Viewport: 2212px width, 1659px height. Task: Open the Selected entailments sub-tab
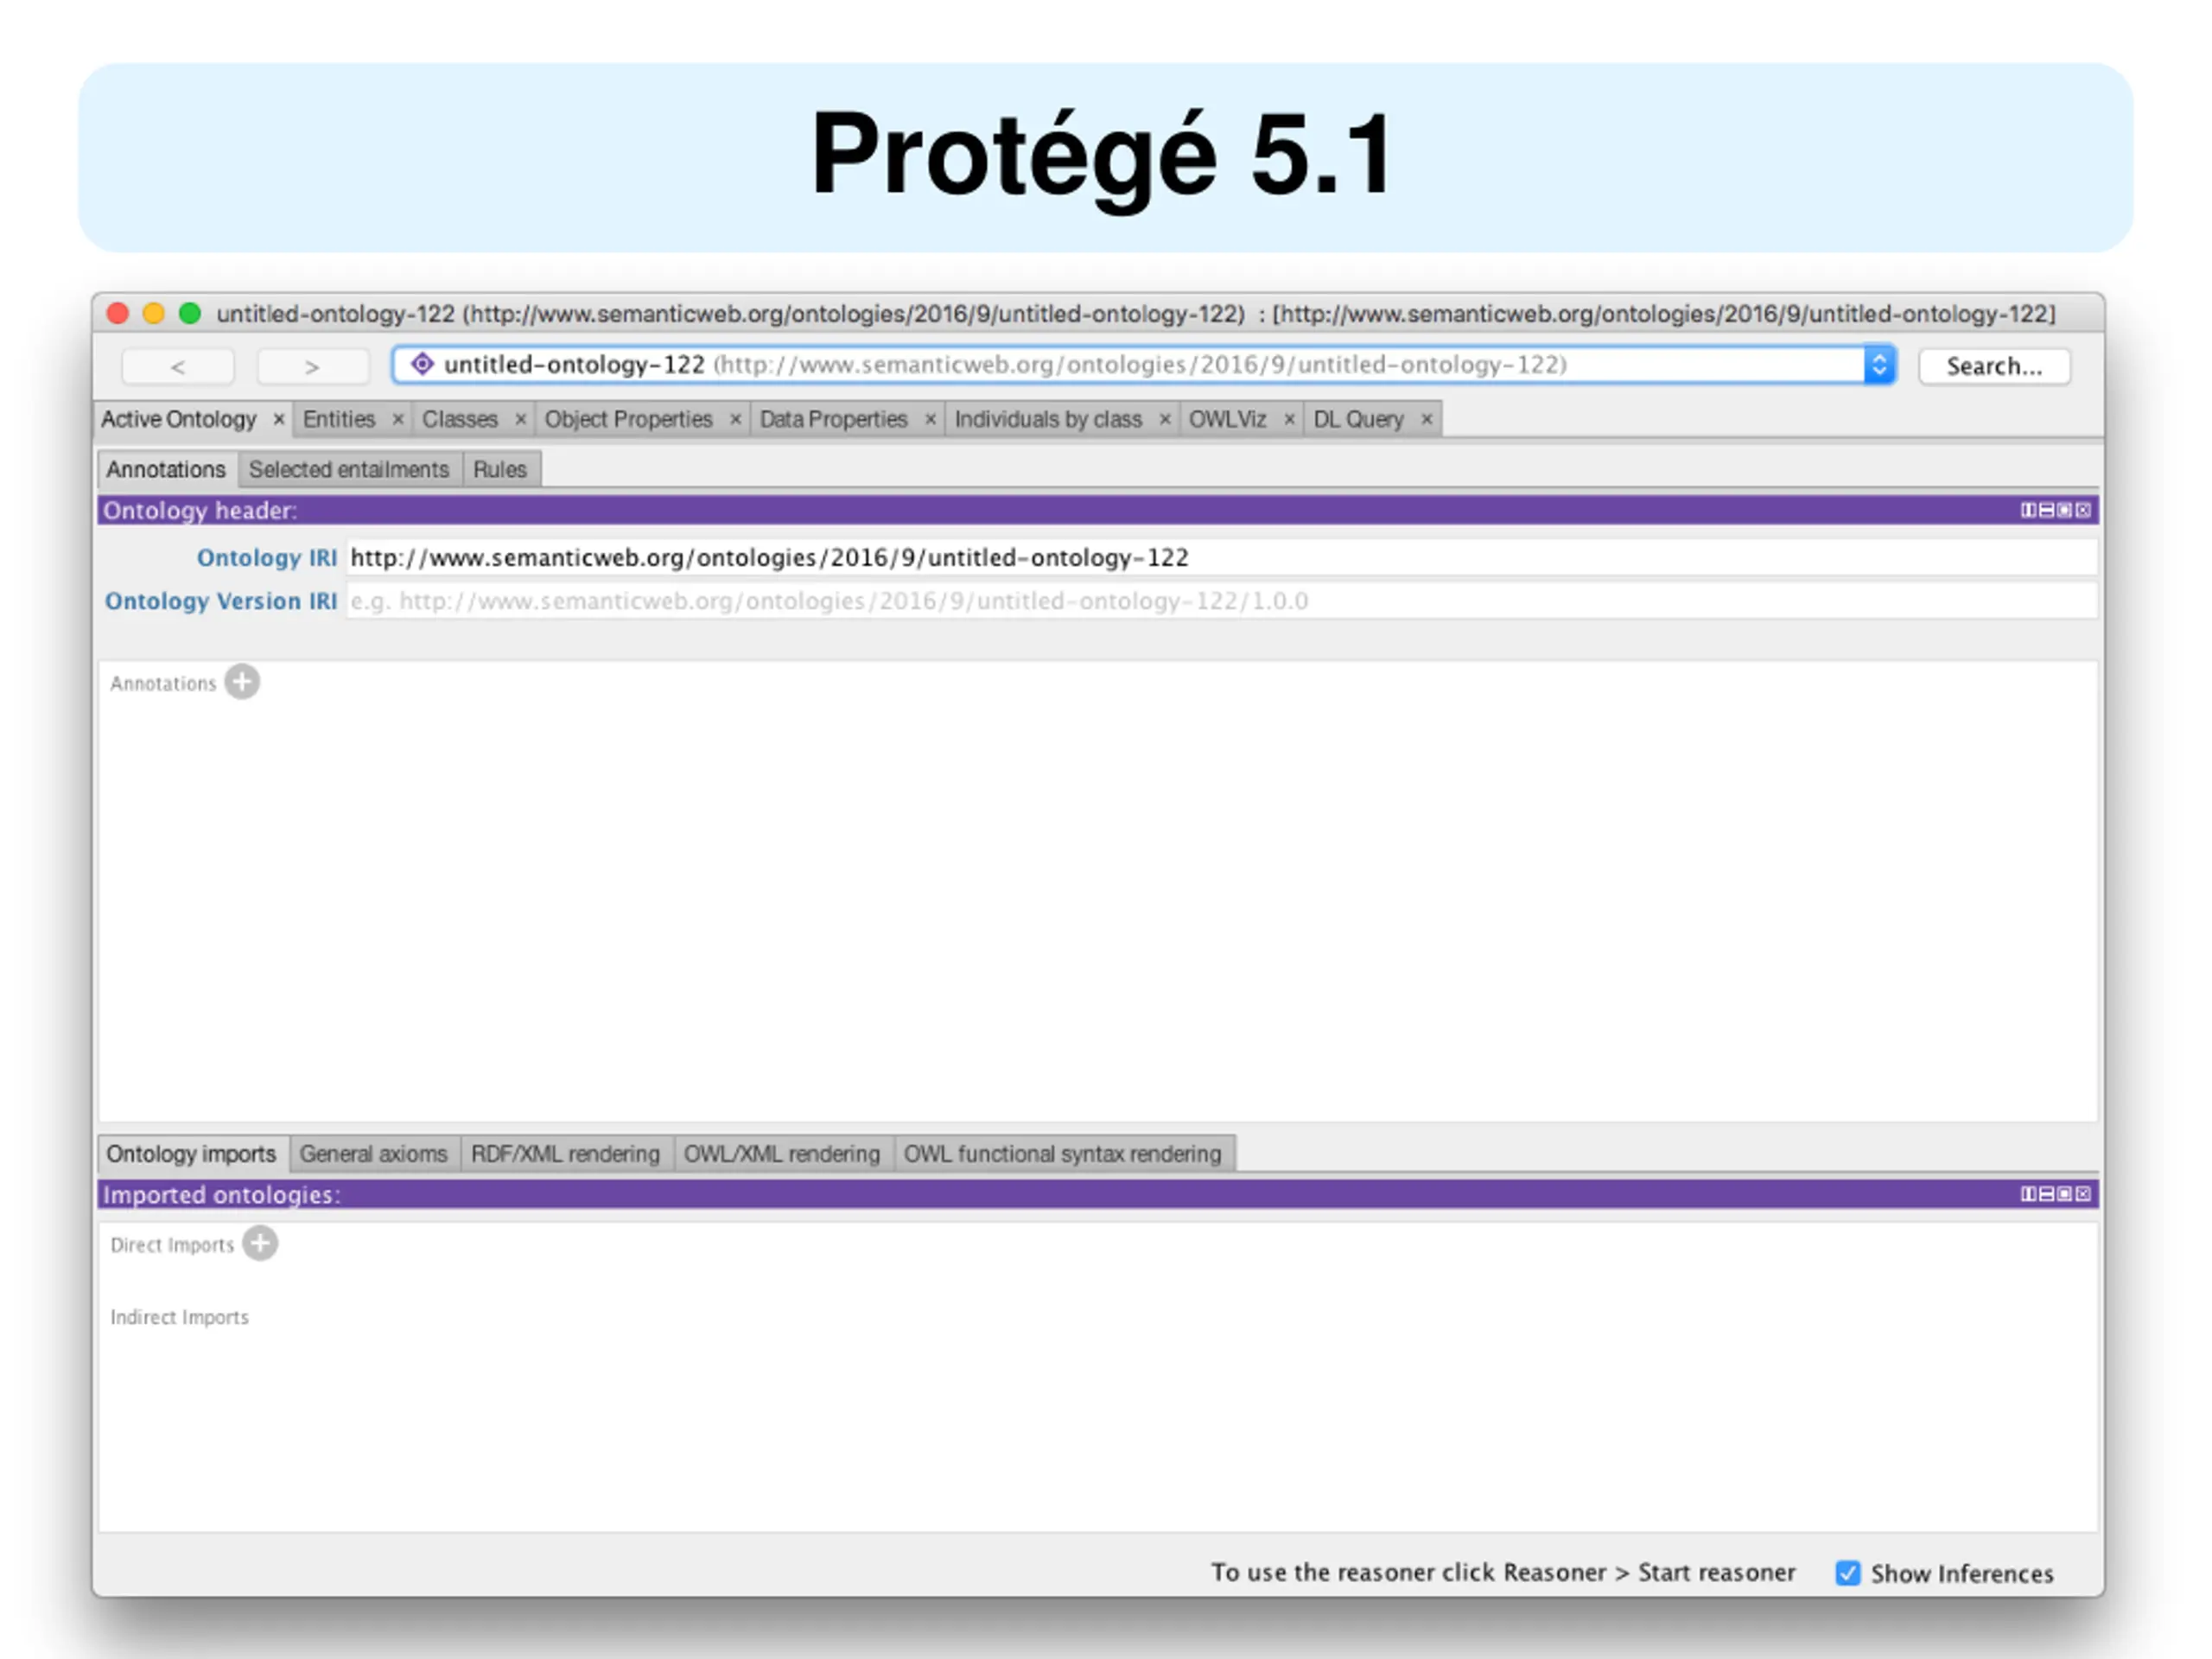[349, 469]
